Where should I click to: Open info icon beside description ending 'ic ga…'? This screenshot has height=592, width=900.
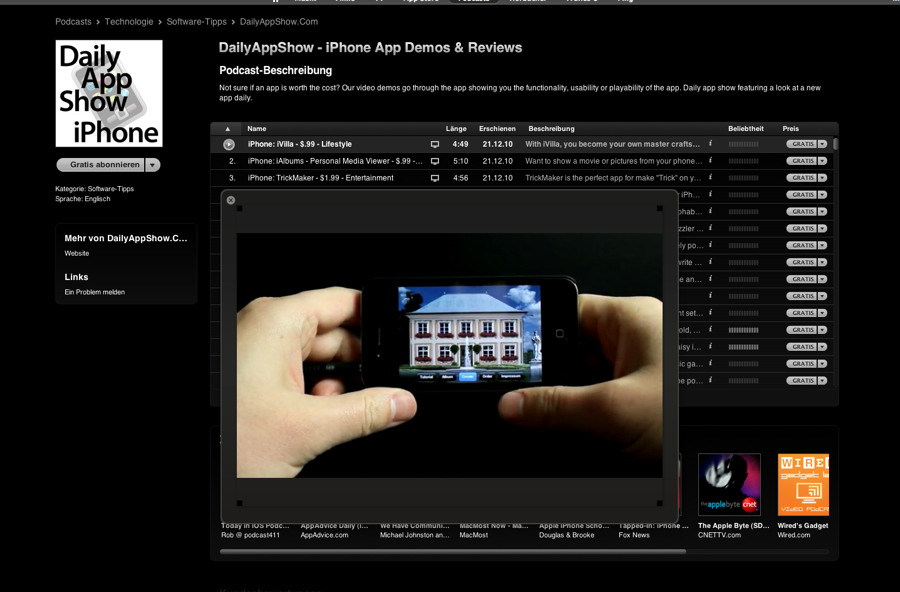click(711, 363)
